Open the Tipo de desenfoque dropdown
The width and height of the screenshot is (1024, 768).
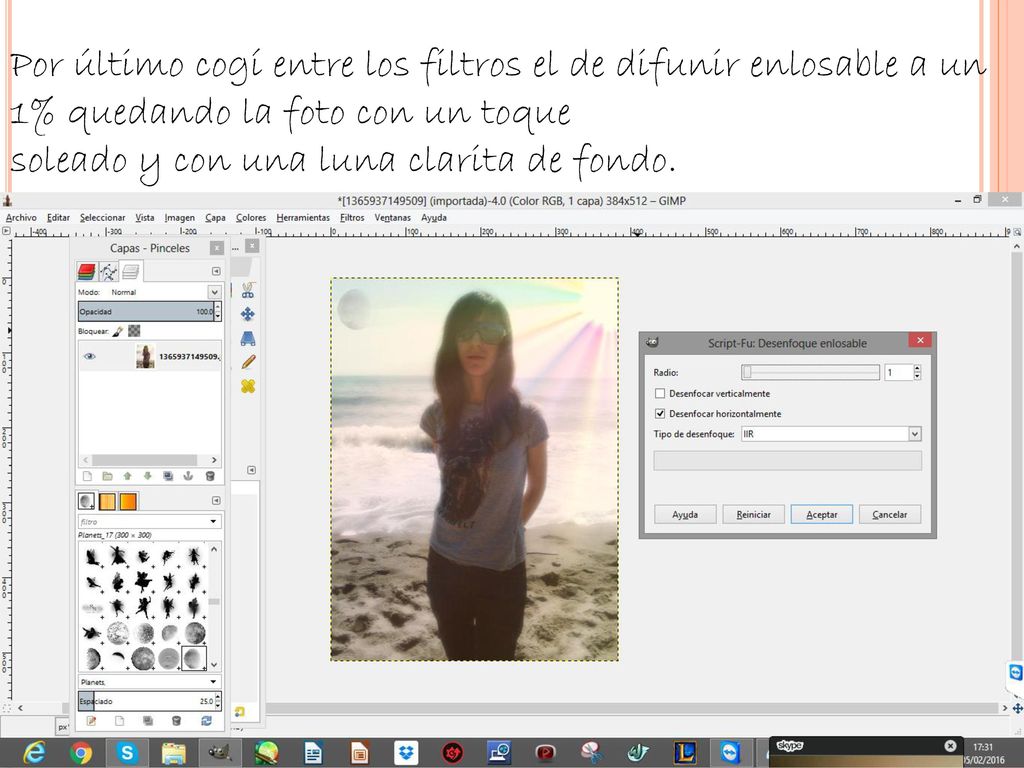831,434
